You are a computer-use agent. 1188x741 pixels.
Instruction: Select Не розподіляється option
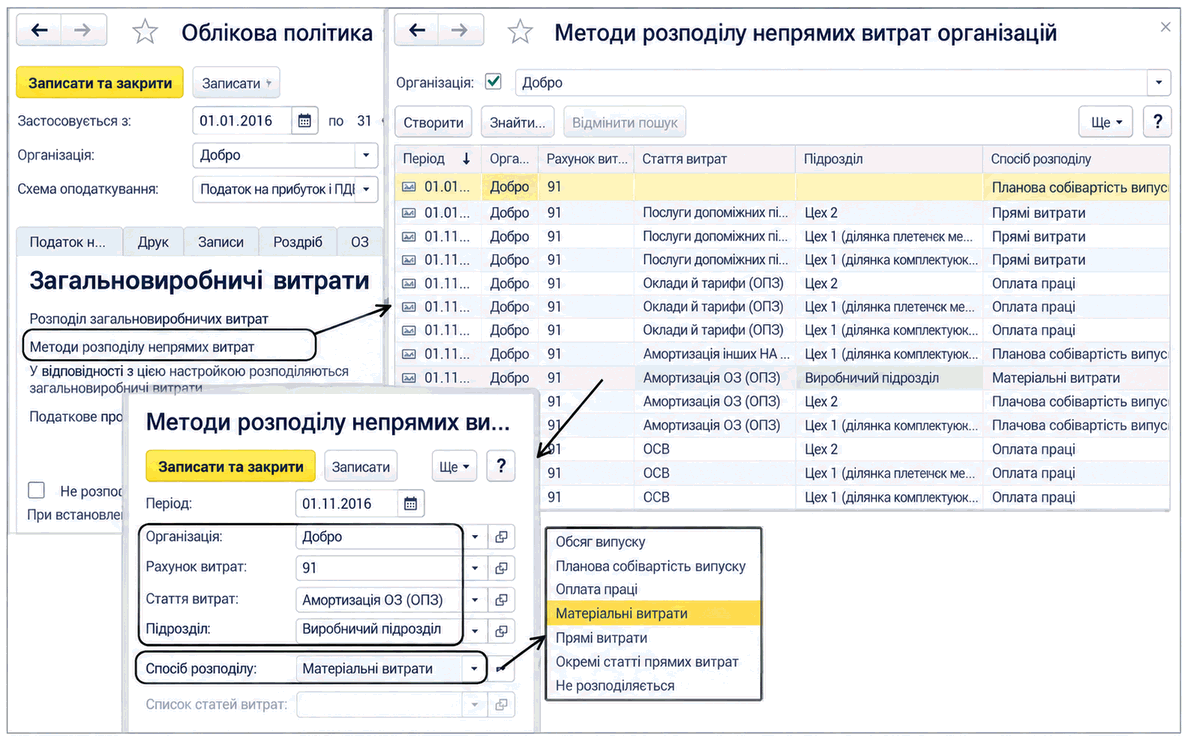coord(653,686)
